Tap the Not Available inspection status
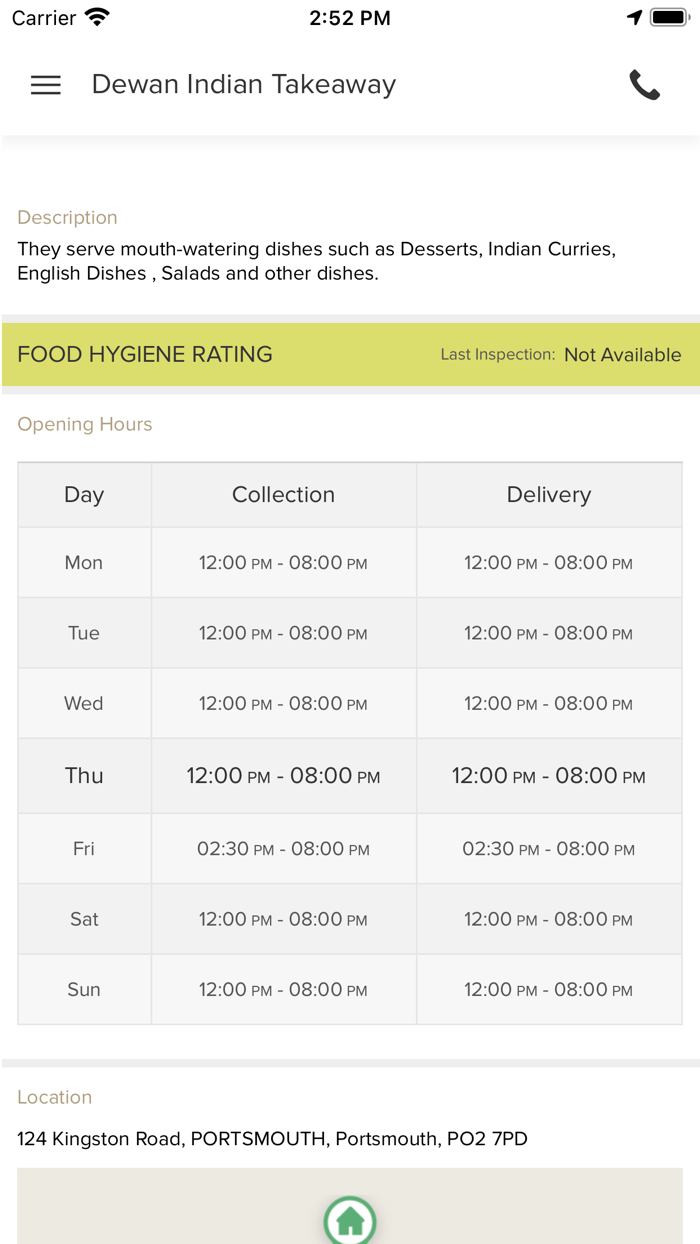 pyautogui.click(x=622, y=354)
